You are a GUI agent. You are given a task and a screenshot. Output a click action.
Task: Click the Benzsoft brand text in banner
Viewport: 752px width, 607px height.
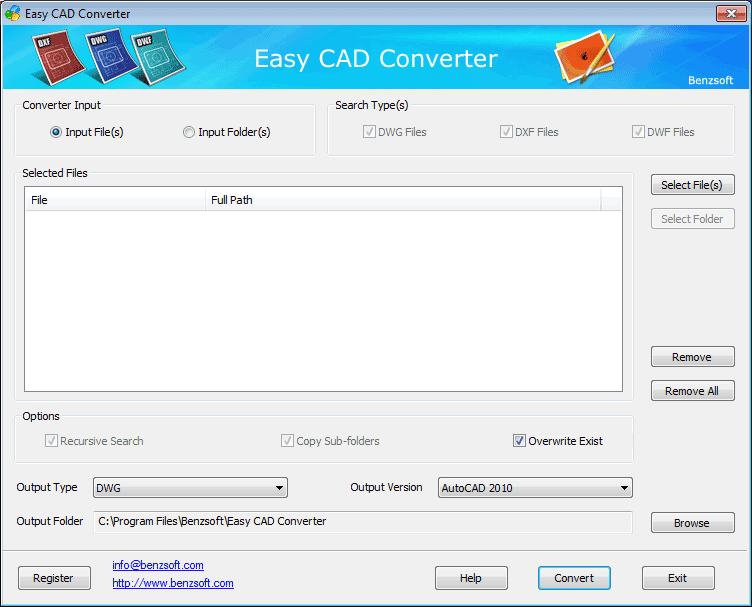(x=710, y=80)
